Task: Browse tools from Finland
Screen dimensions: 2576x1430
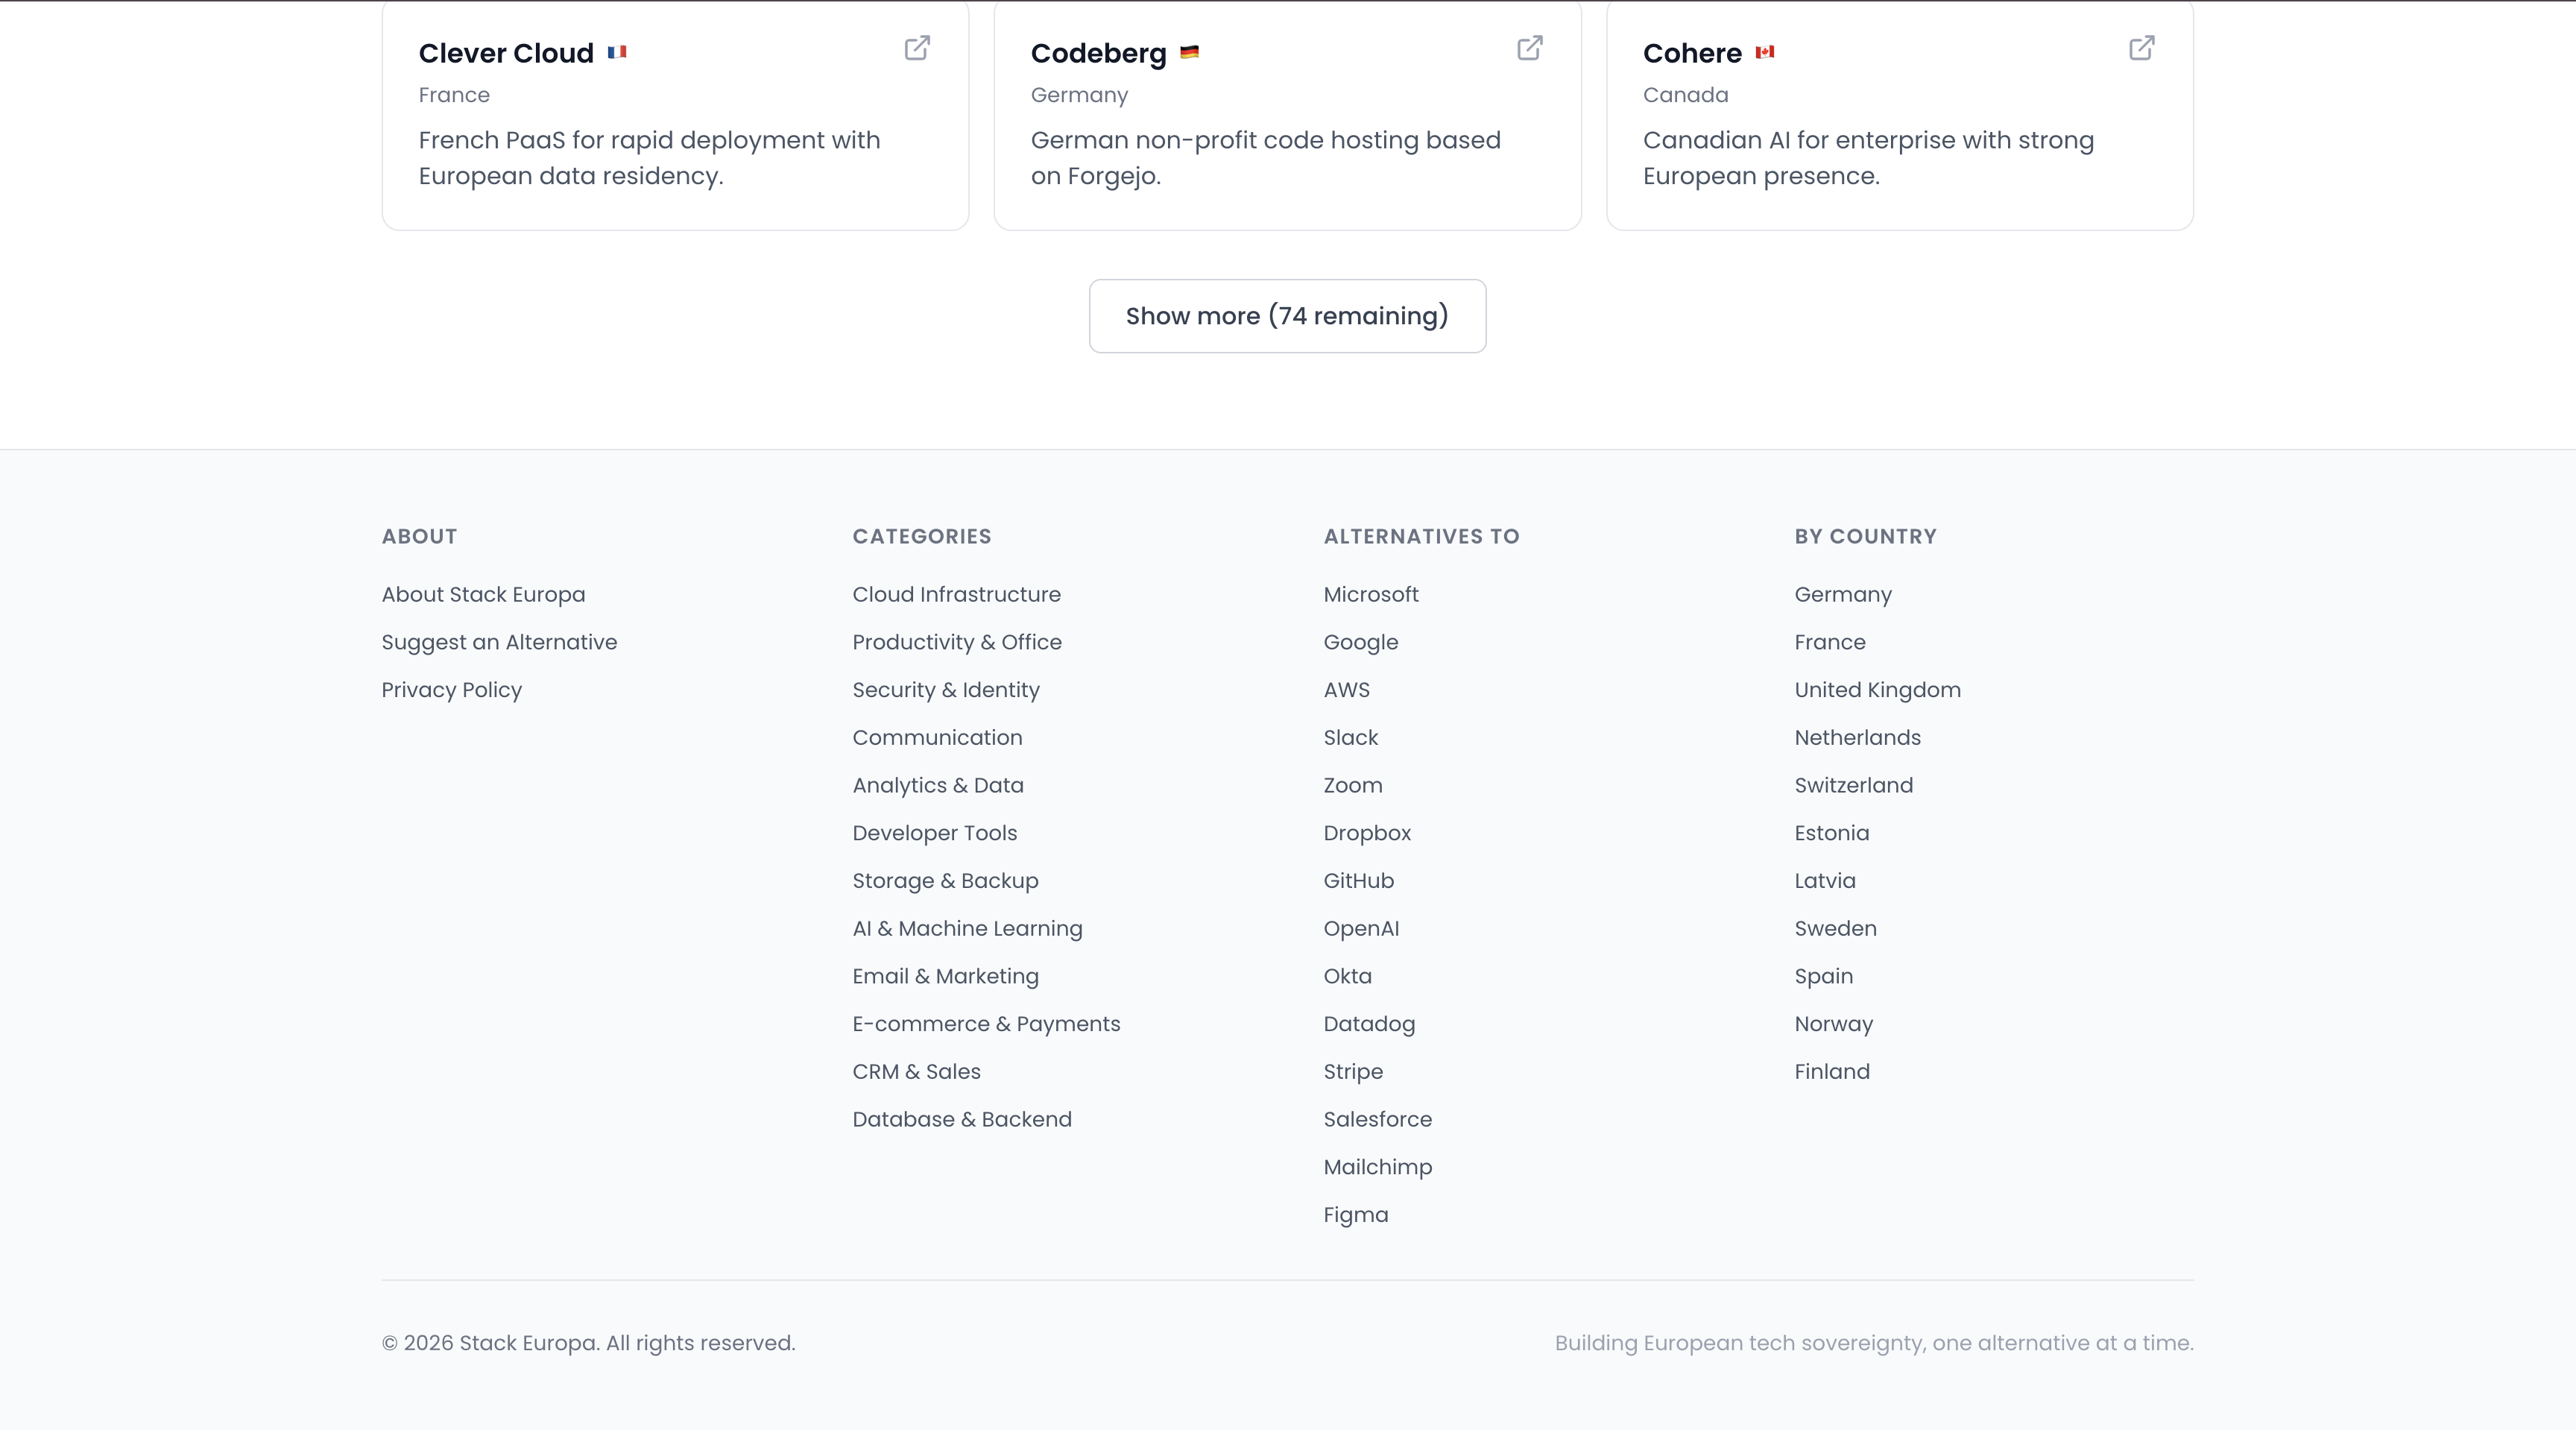Action: point(1831,1071)
